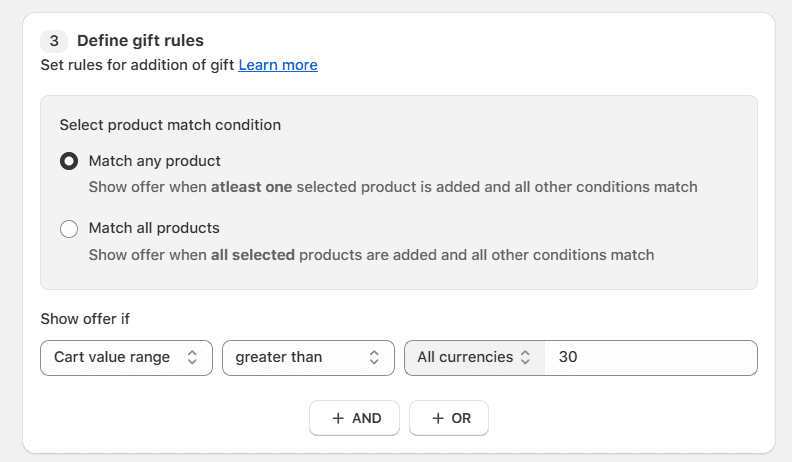
Task: Click the up-down chevron on Cart value range
Action: [x=192, y=358]
